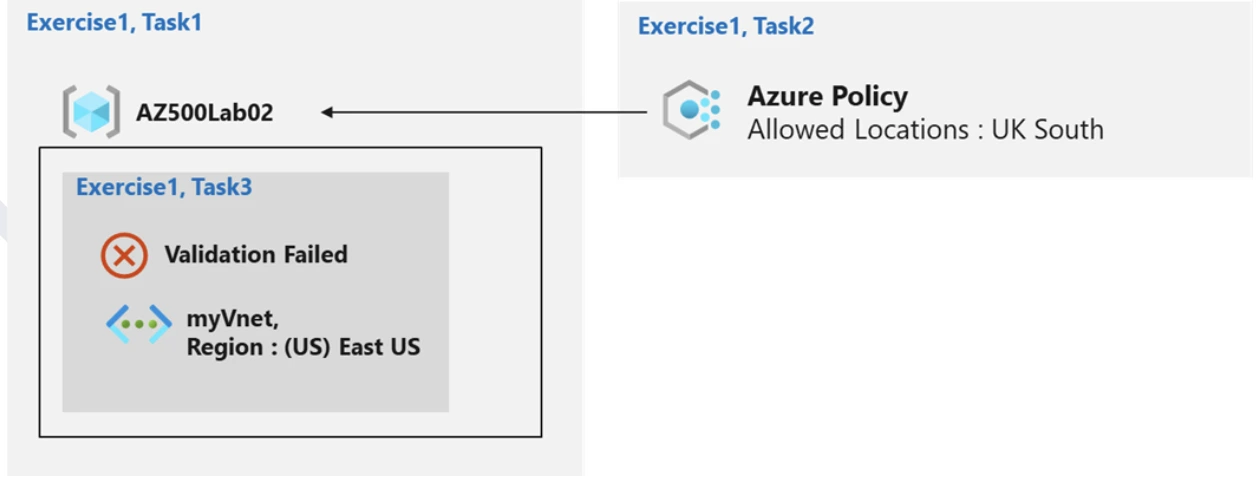The image size is (1258, 478).
Task: Click the "Exercise1, Task1" heading
Action: (x=114, y=22)
